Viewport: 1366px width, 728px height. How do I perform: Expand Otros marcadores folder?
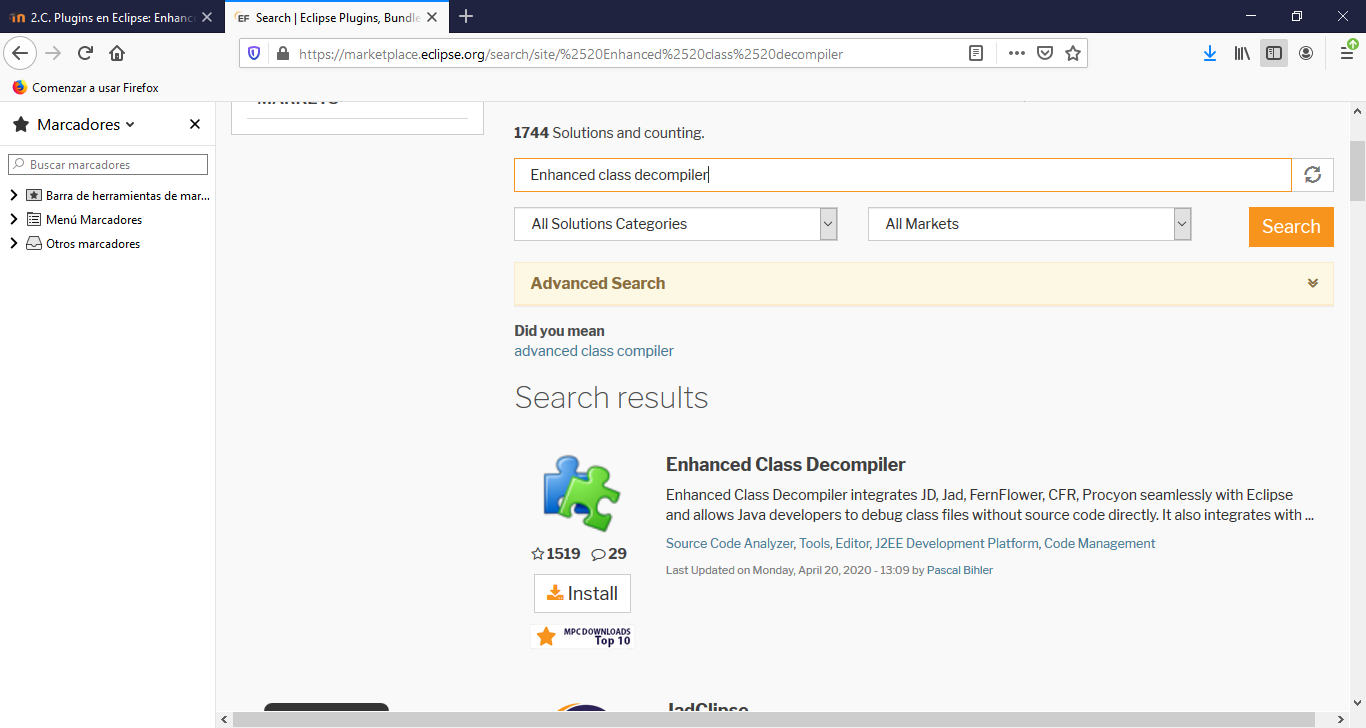(14, 244)
